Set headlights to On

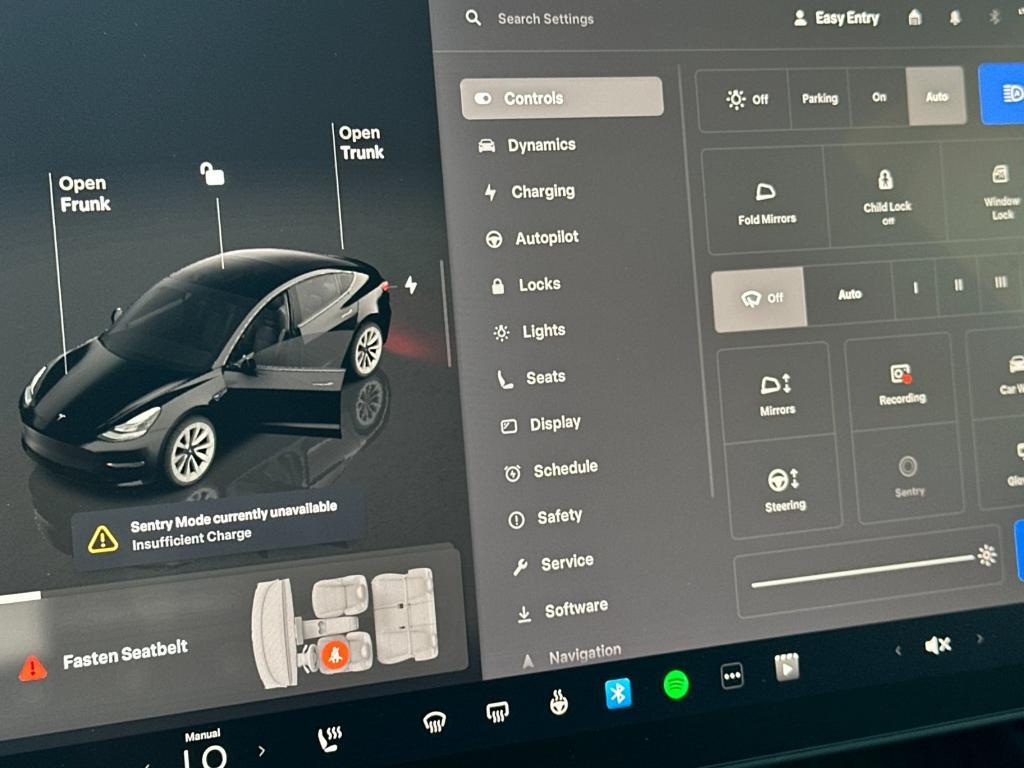[879, 97]
